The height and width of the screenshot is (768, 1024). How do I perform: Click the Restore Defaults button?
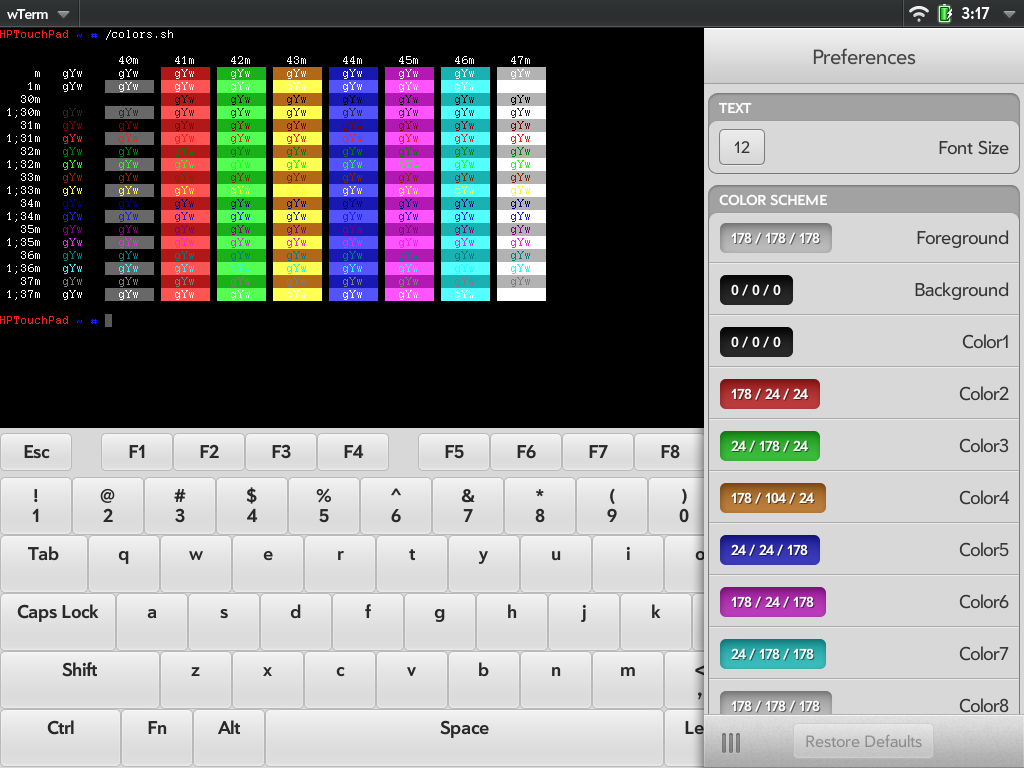pos(863,742)
